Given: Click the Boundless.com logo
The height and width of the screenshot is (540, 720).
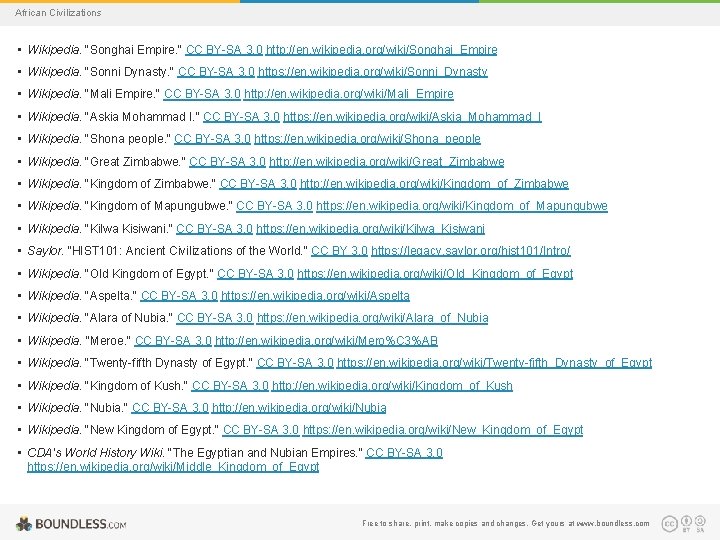Looking at the screenshot, I should pyautogui.click(x=71, y=524).
